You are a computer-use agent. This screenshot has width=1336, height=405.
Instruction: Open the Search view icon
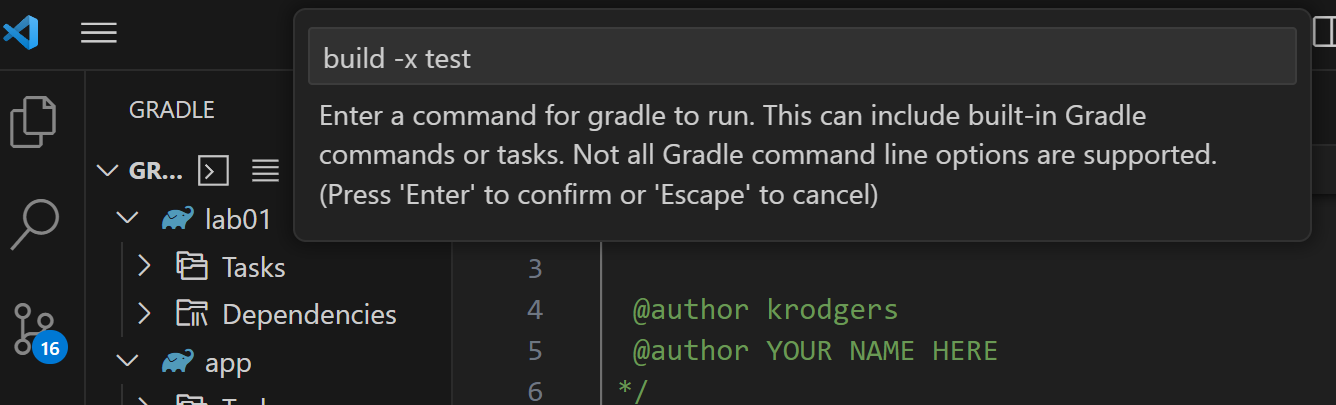[34, 224]
